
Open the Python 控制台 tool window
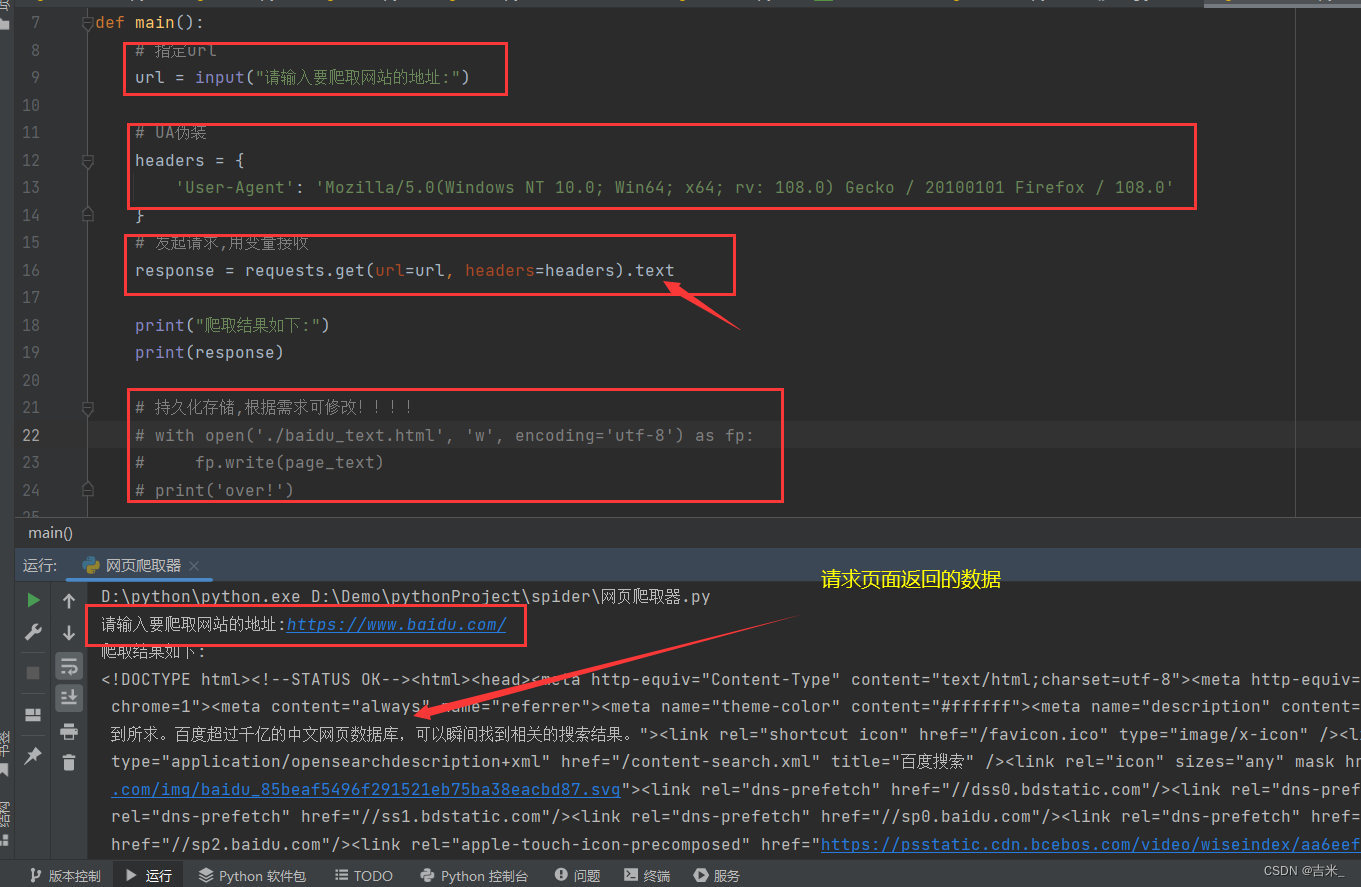tap(474, 876)
